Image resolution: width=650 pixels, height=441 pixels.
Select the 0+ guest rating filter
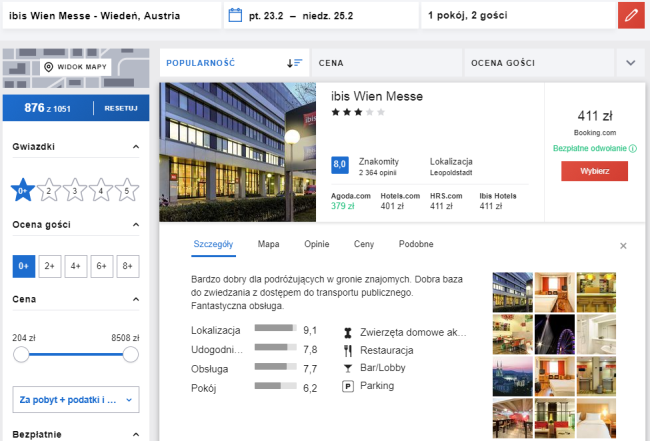pyautogui.click(x=24, y=266)
